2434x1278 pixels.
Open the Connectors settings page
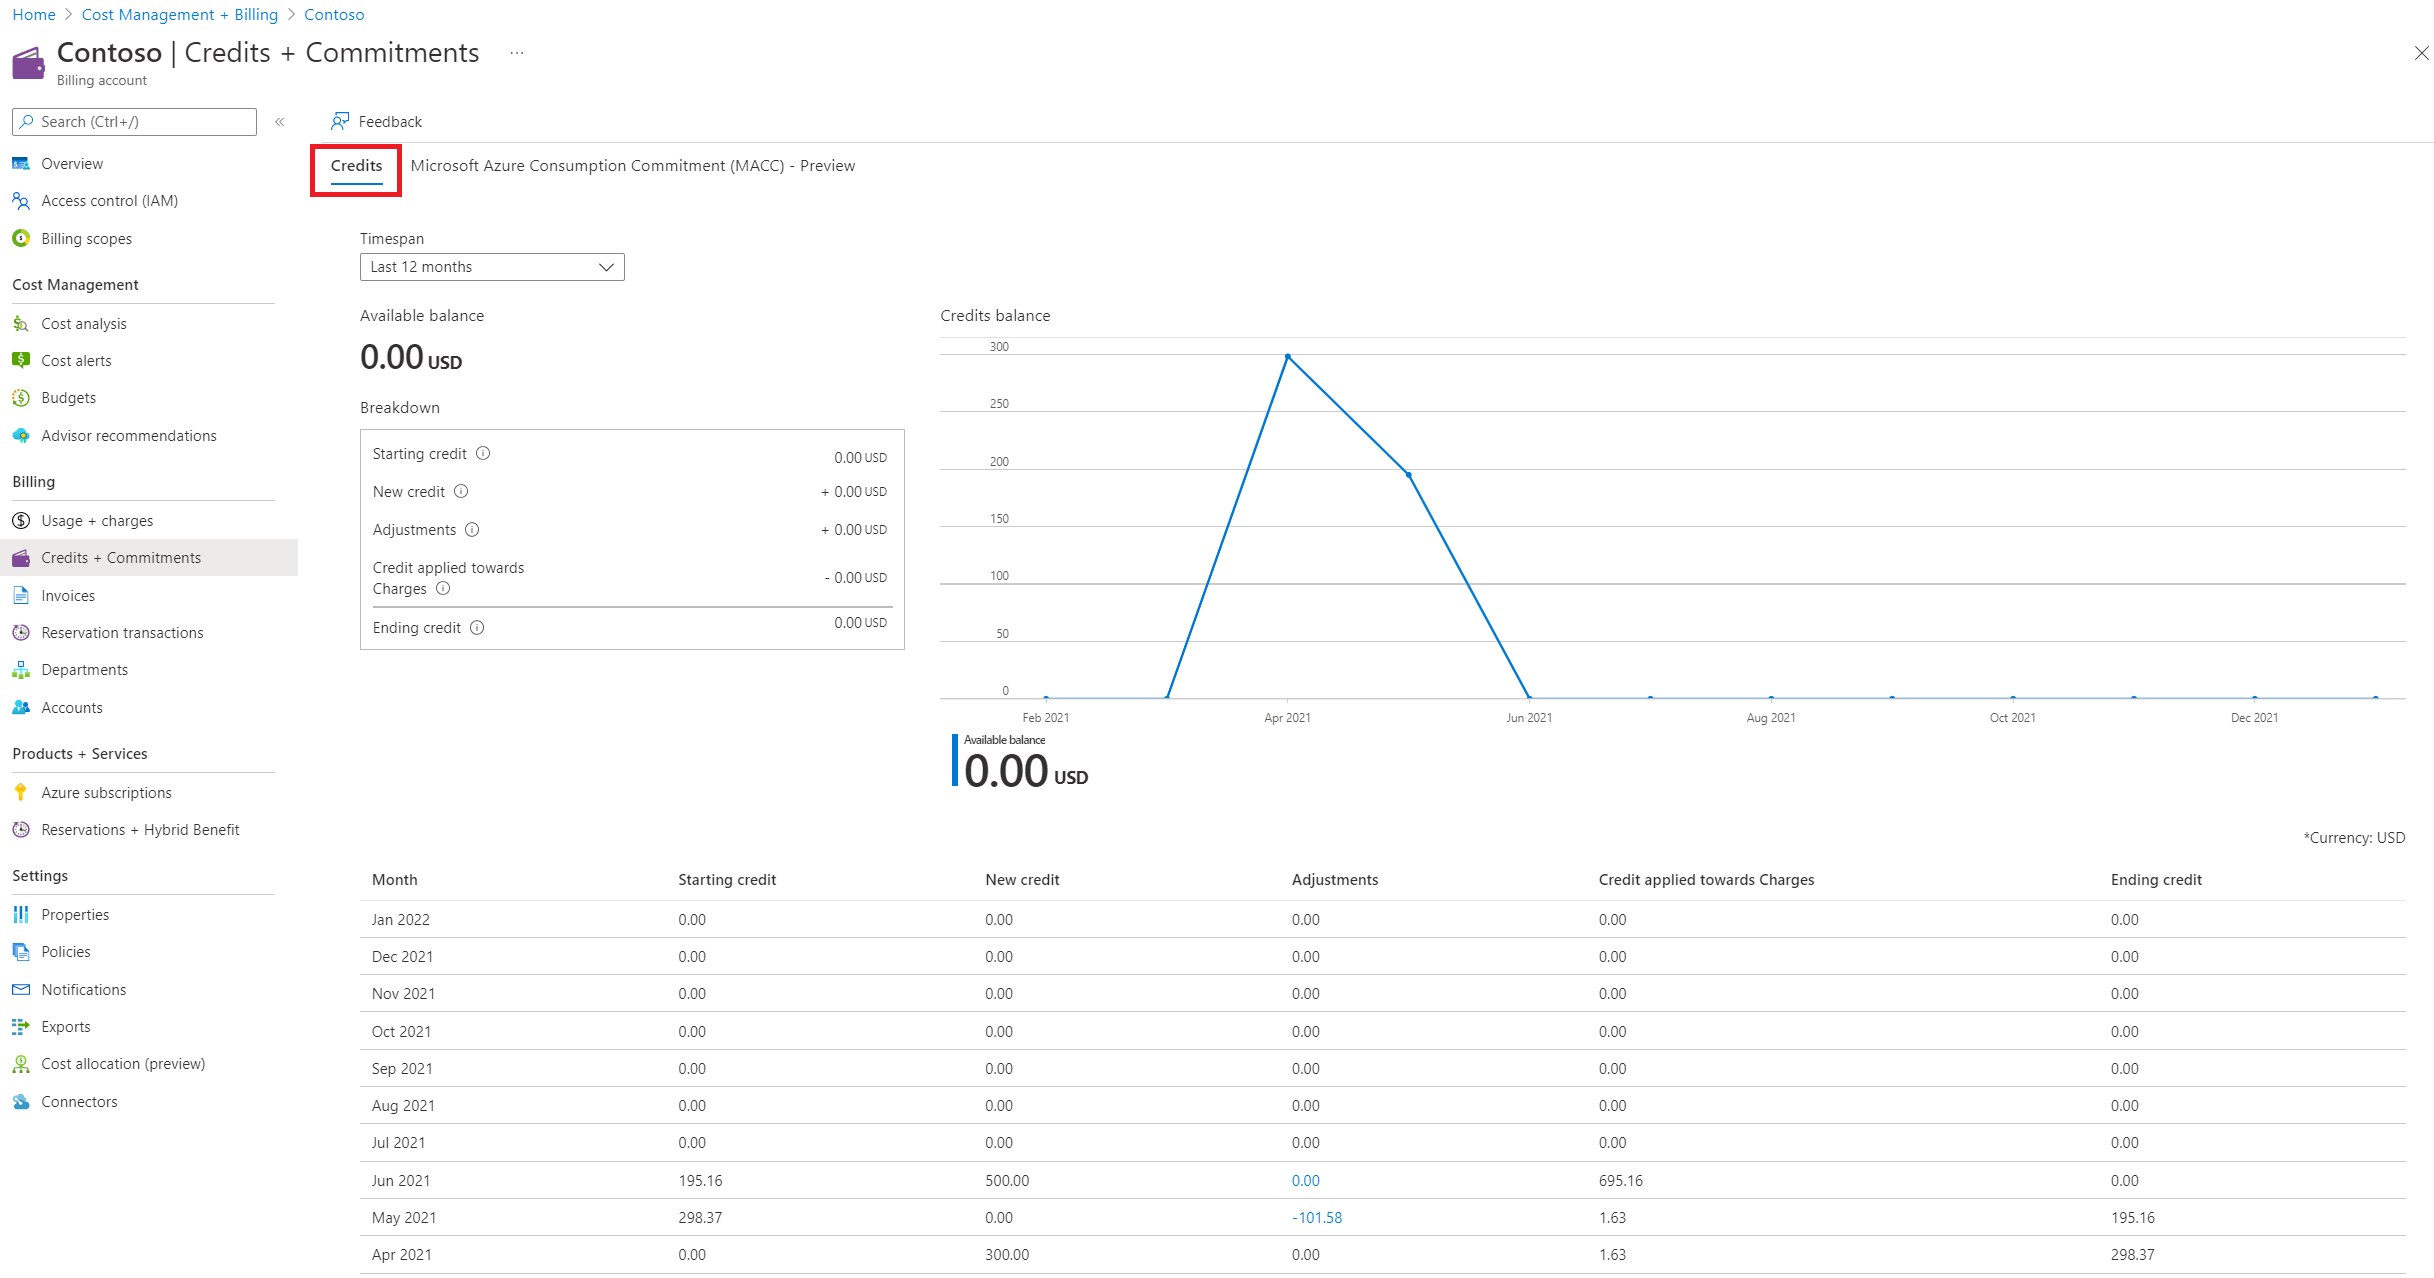(79, 1101)
